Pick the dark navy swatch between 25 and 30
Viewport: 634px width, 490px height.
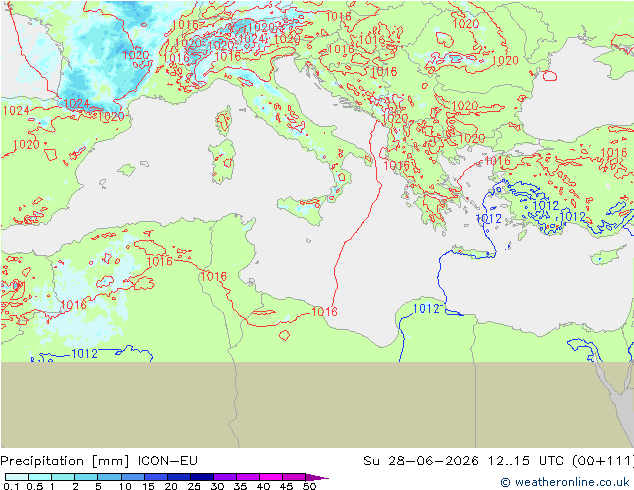click(x=202, y=477)
